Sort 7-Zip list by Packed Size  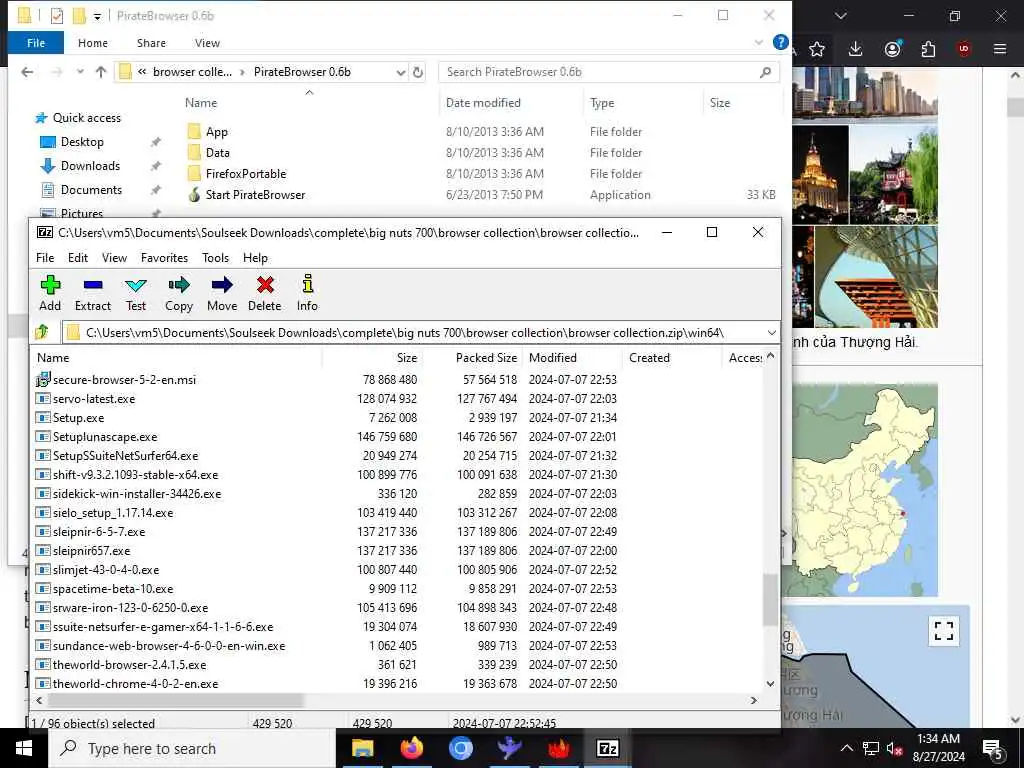click(x=487, y=358)
